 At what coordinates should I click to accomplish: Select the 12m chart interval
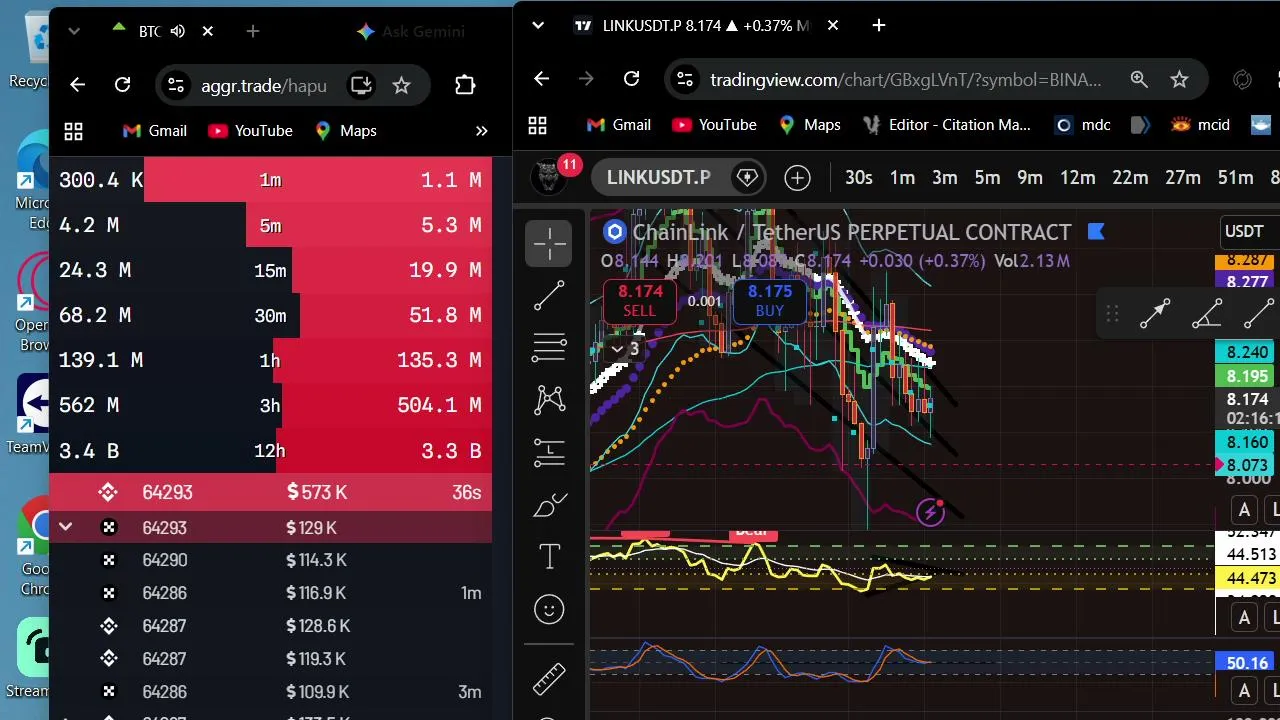click(1077, 178)
